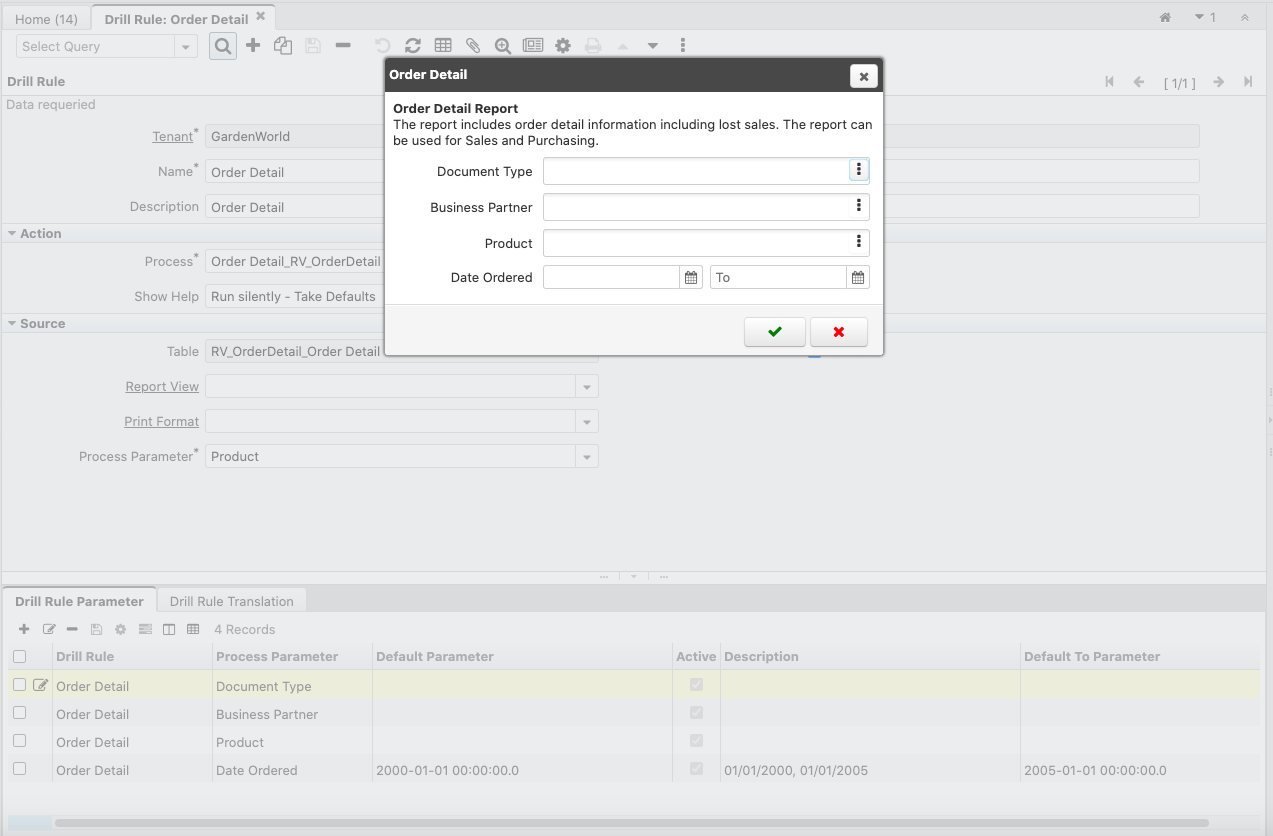Select the Document Type row checkbox
The image size is (1273, 836).
point(20,685)
